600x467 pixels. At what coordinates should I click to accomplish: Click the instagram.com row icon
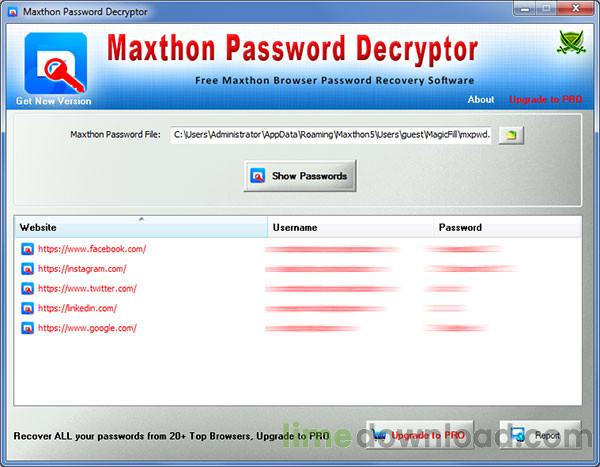tap(27, 269)
